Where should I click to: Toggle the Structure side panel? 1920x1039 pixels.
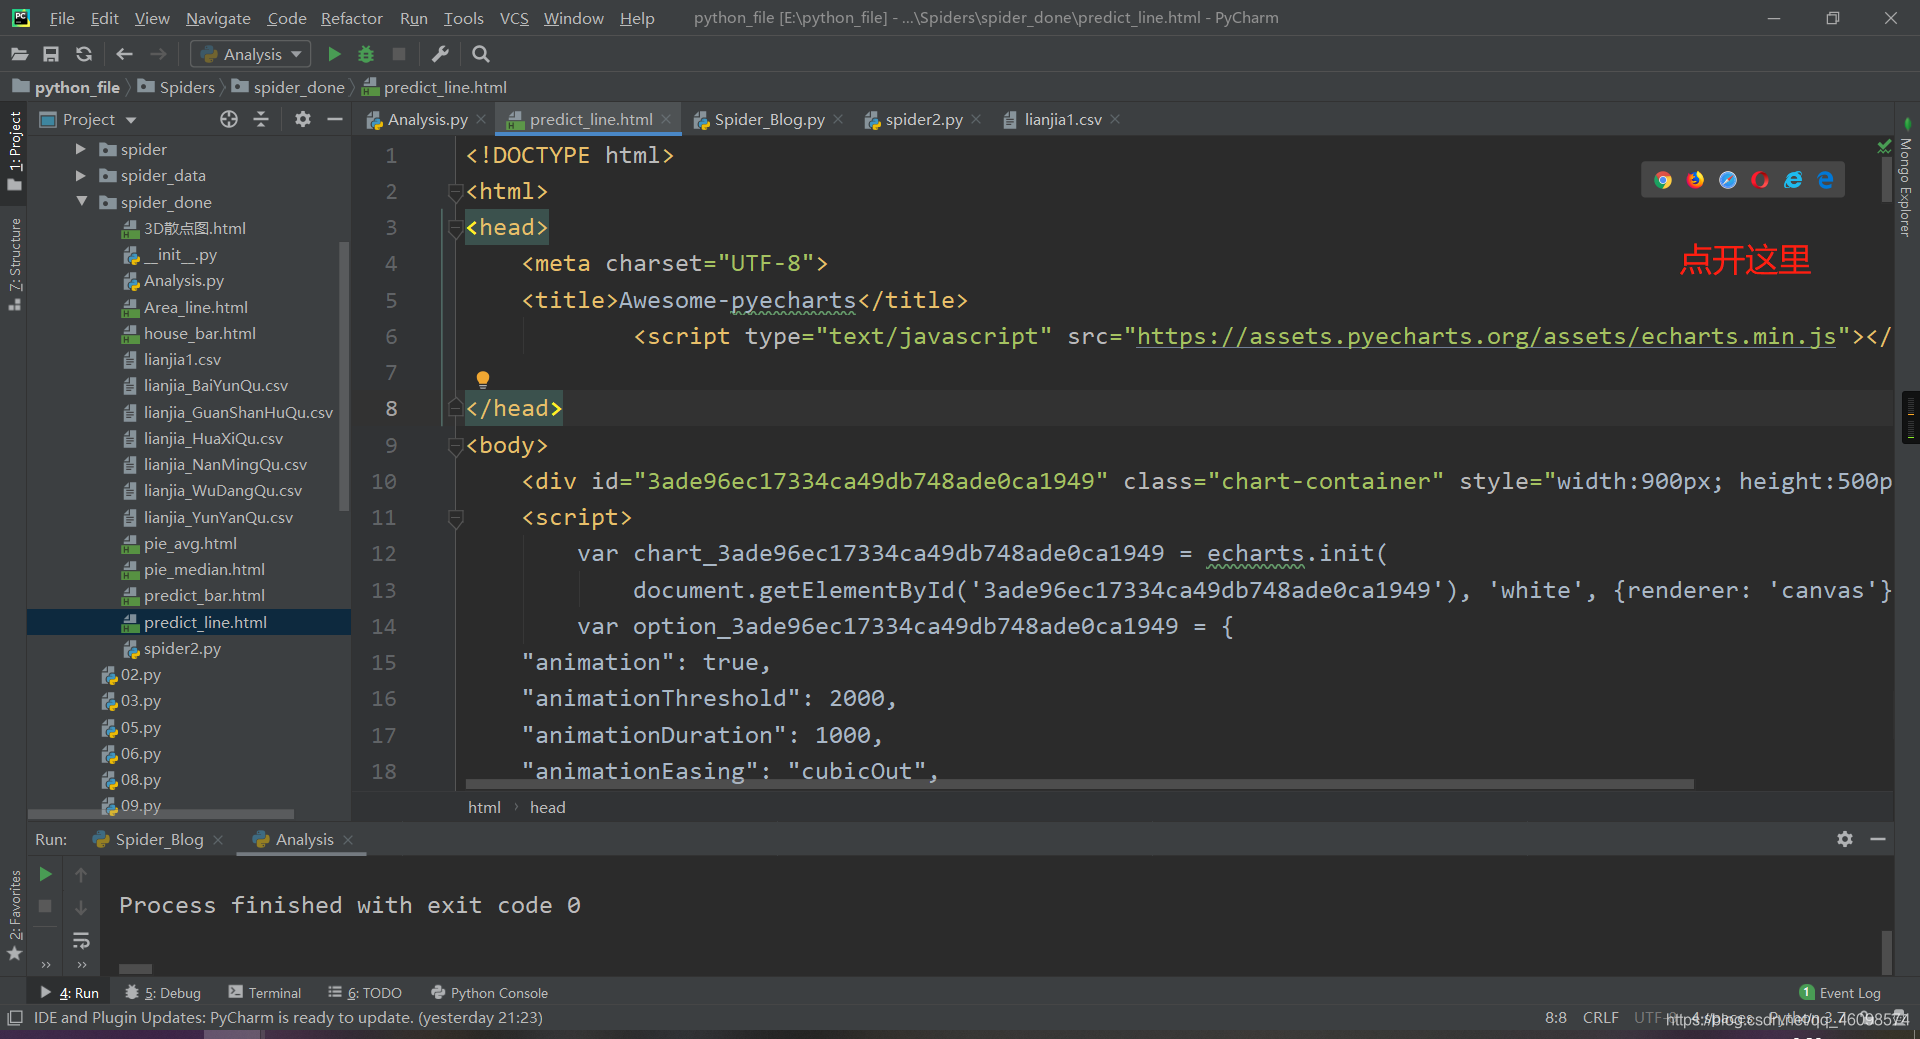14,264
